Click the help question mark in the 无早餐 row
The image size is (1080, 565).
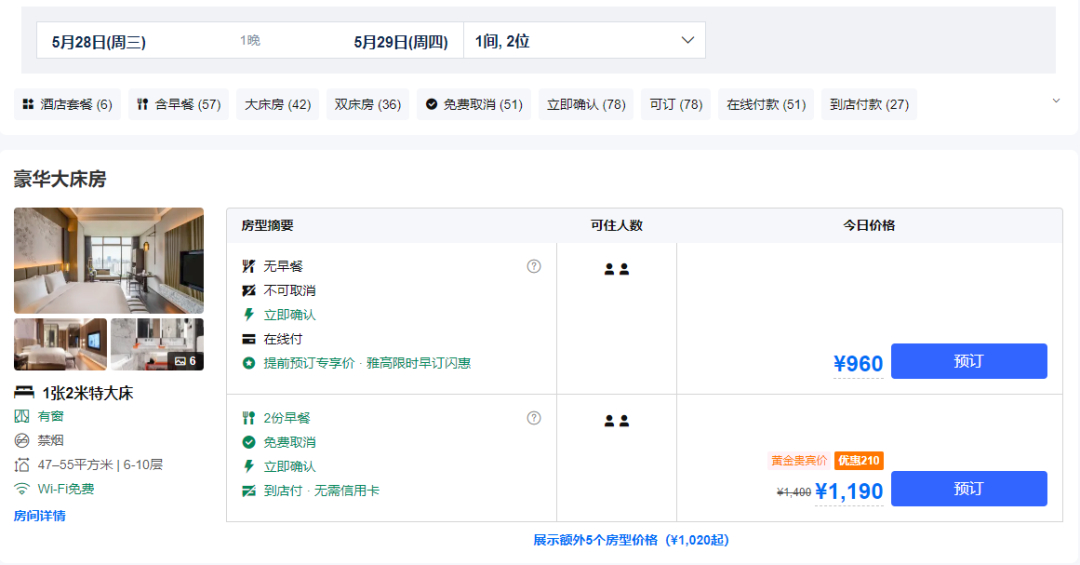[x=534, y=266]
